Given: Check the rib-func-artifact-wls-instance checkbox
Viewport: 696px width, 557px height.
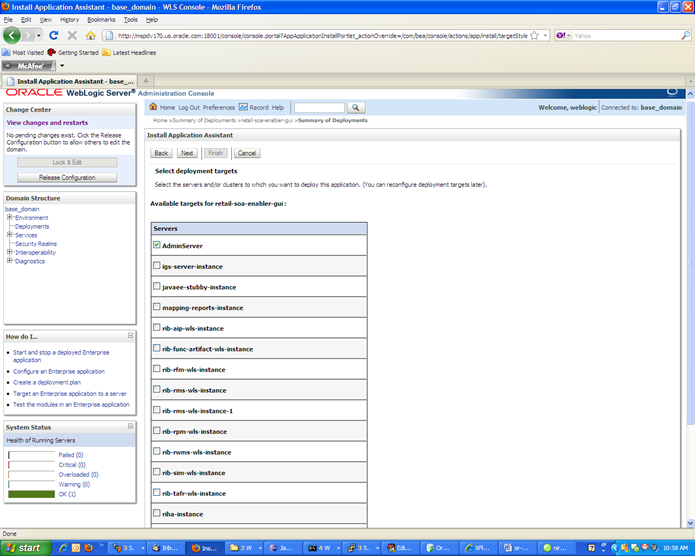Looking at the screenshot, I should 157,348.
